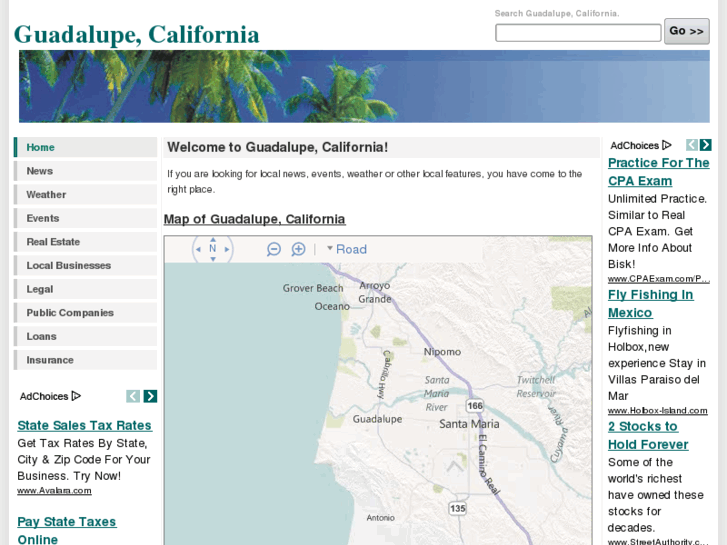Pan map north using compass up arrow
This screenshot has height=545, width=727.
tap(212, 239)
